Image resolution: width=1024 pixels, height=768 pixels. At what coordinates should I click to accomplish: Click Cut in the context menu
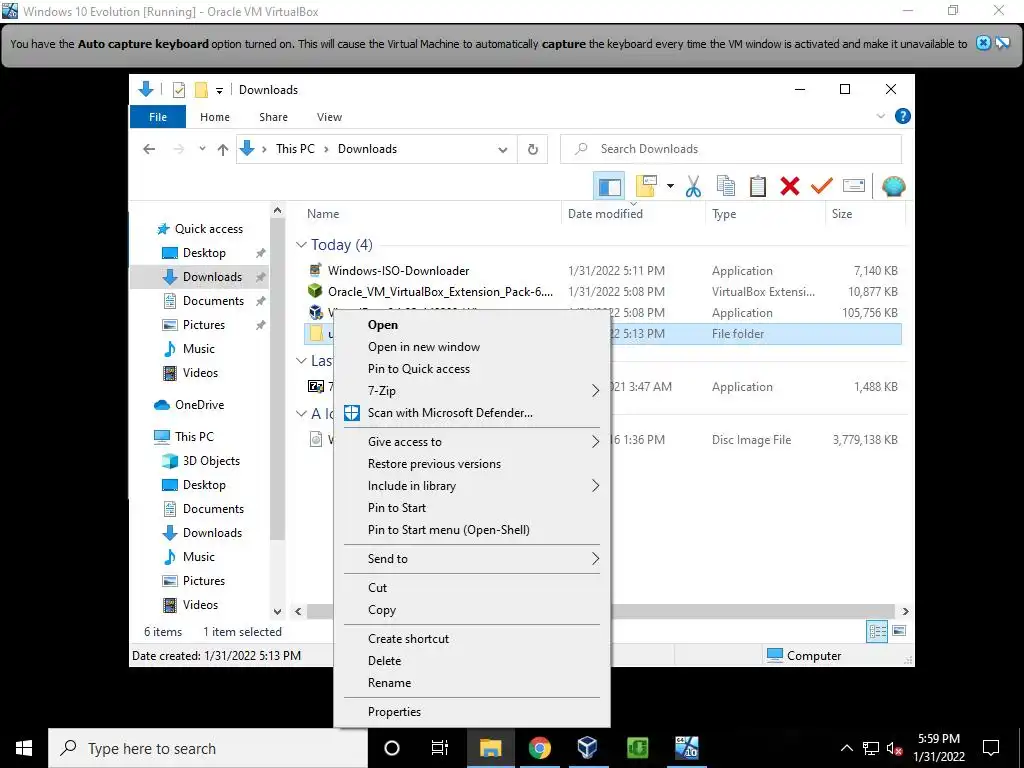tap(472, 588)
